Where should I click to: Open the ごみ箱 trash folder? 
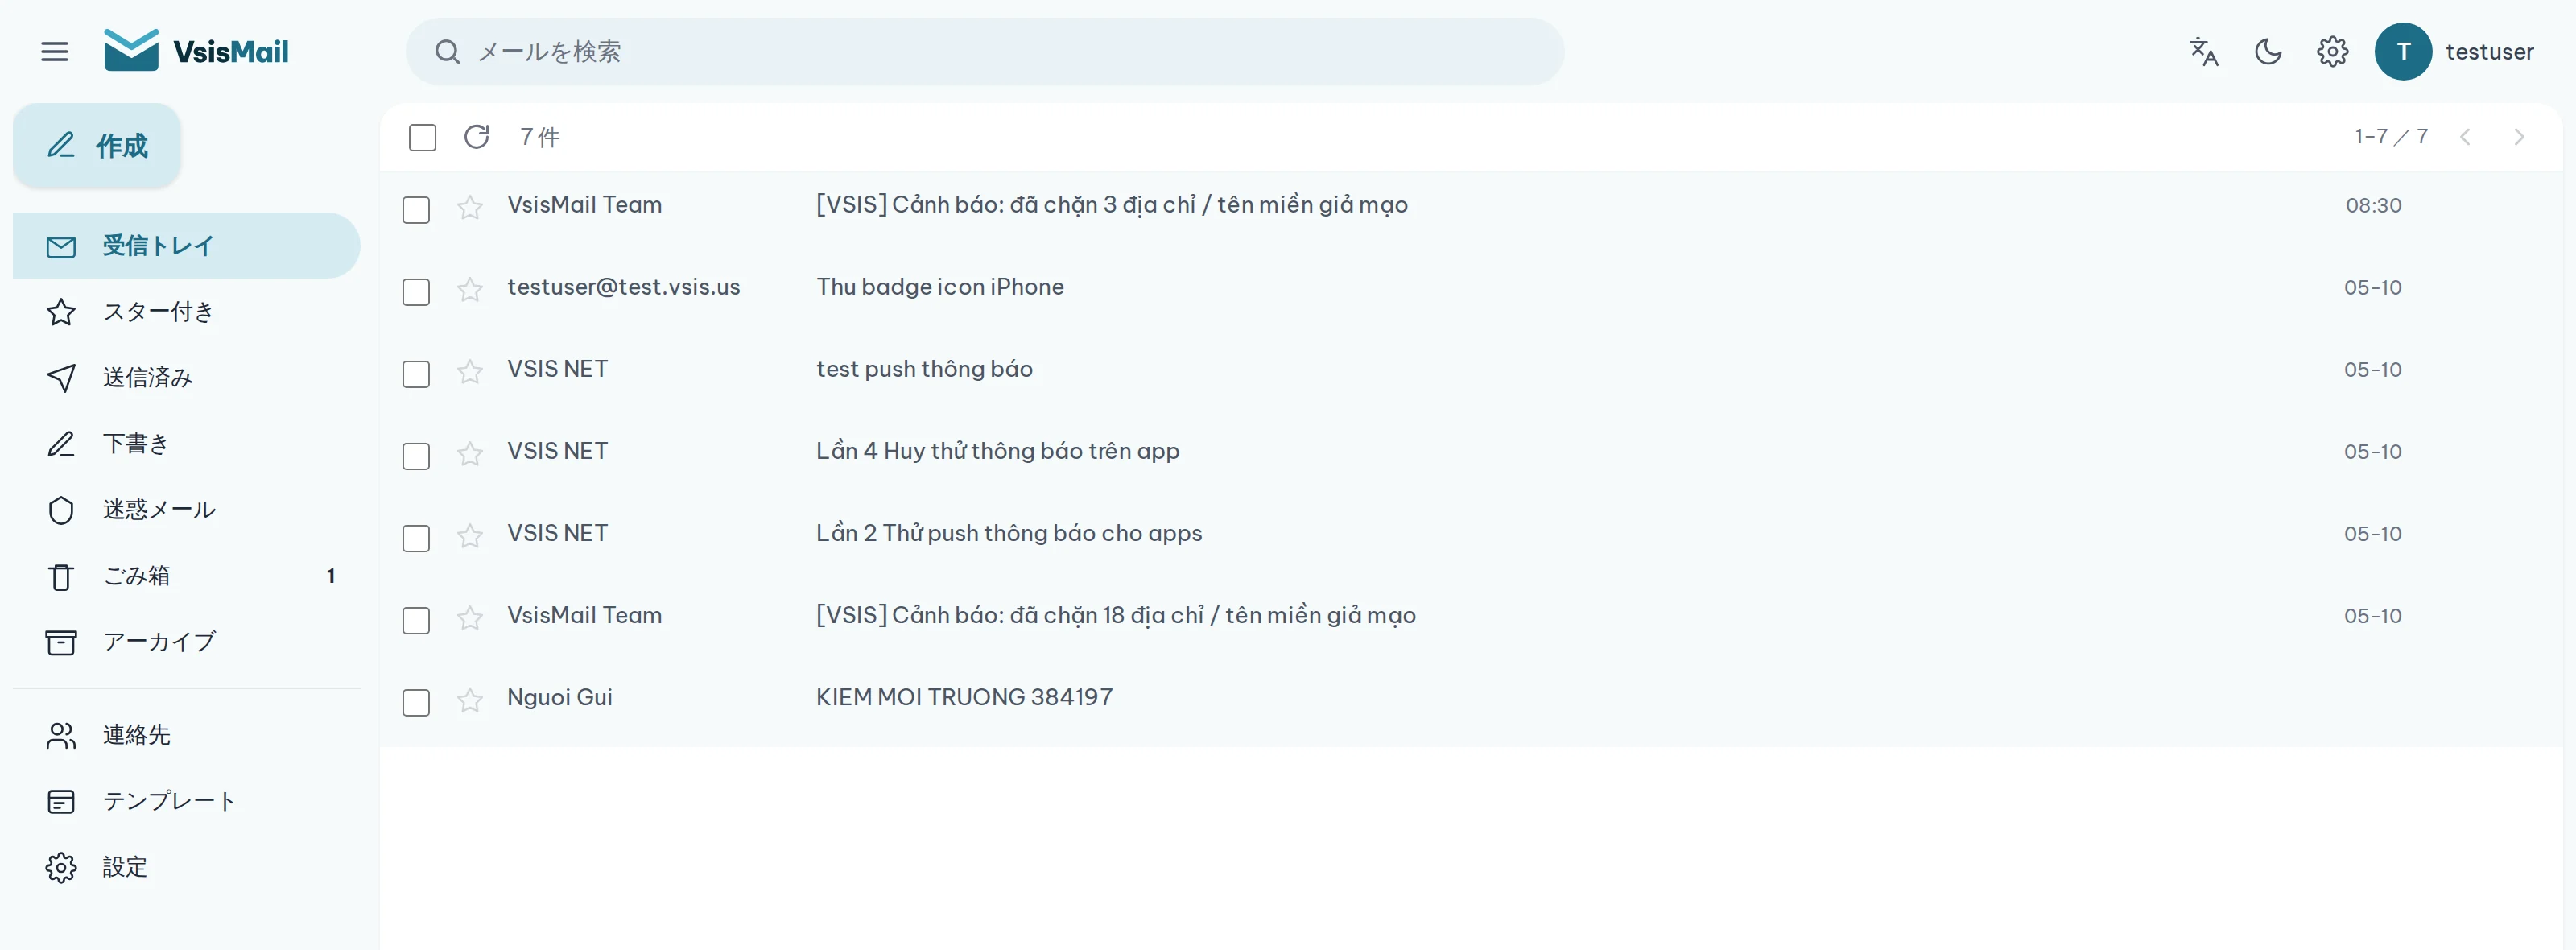(x=187, y=575)
